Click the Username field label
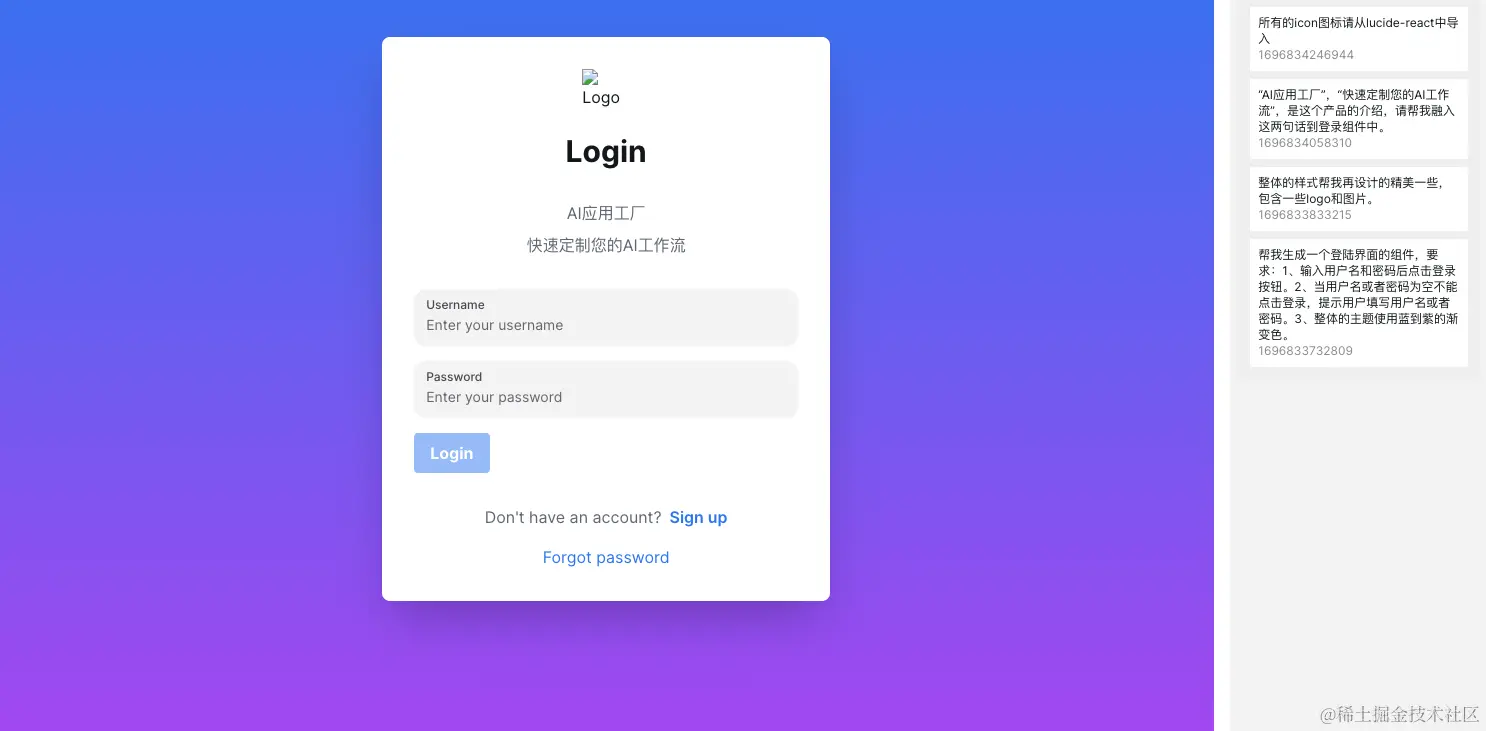Viewport: 1486px width, 731px height. point(455,305)
